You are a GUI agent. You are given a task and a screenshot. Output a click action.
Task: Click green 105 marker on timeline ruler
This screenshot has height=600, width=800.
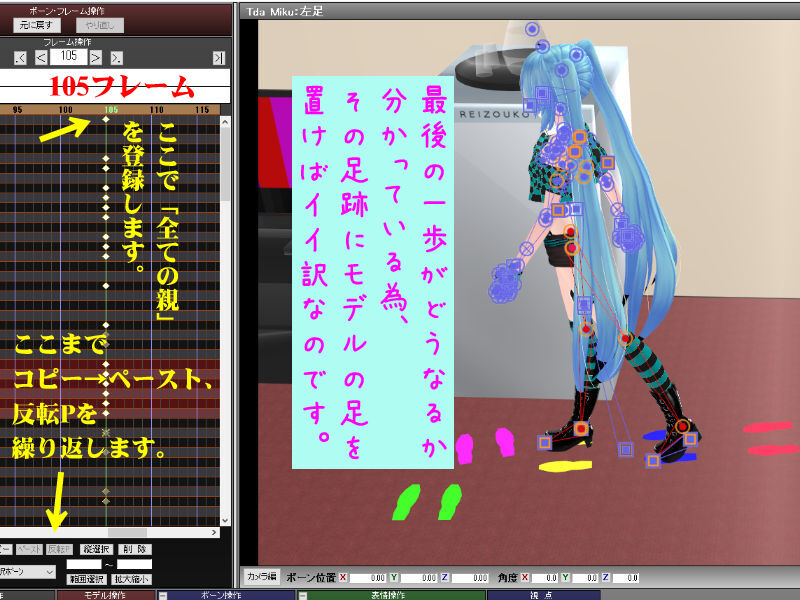tap(111, 110)
